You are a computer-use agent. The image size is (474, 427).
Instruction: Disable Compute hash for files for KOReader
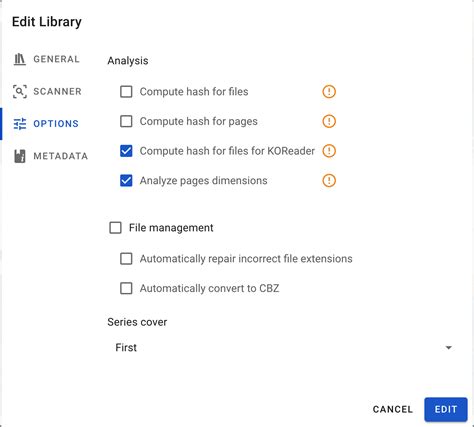[126, 151]
